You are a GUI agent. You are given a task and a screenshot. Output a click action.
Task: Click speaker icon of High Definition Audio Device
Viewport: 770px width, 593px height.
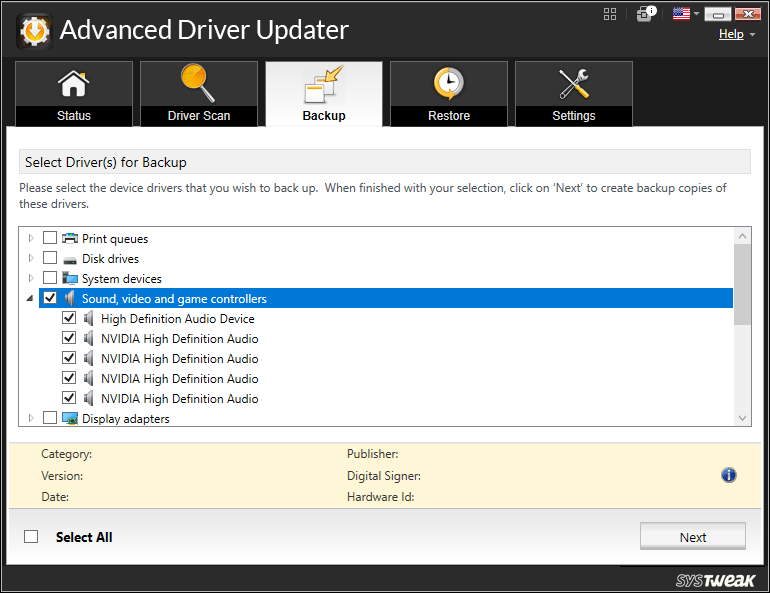(88, 319)
